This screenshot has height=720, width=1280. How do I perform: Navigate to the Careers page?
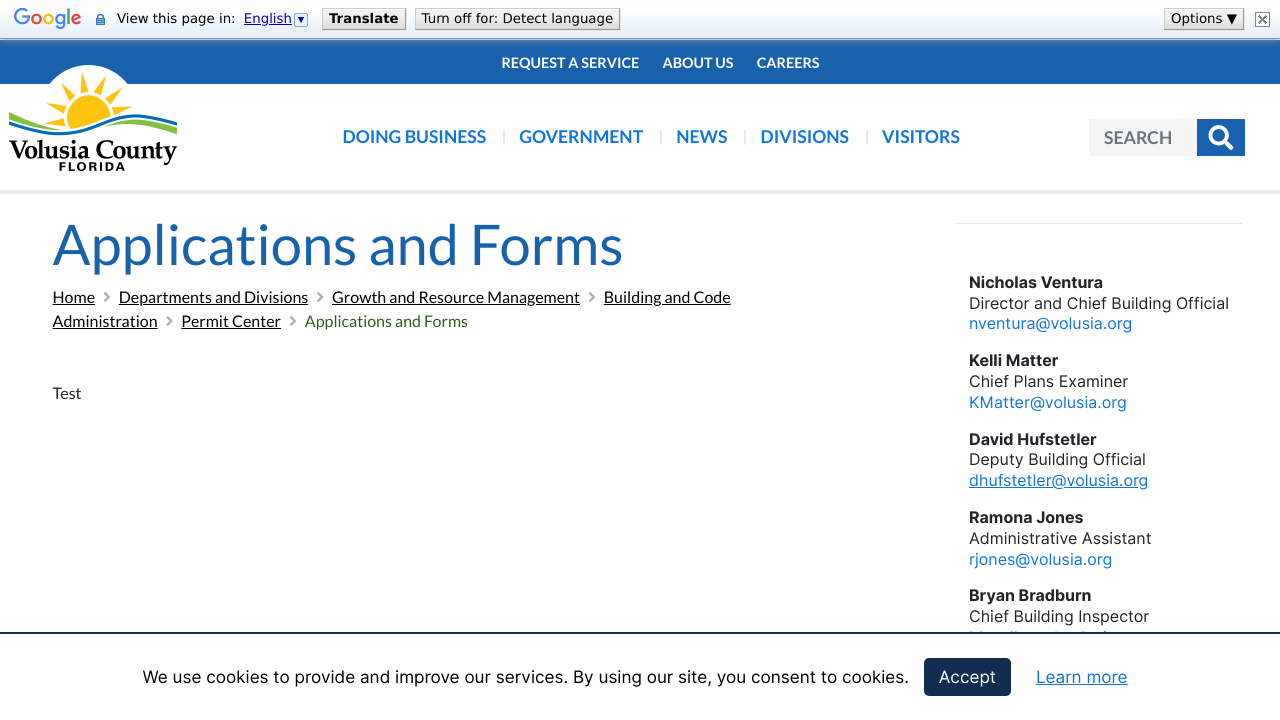pos(787,63)
